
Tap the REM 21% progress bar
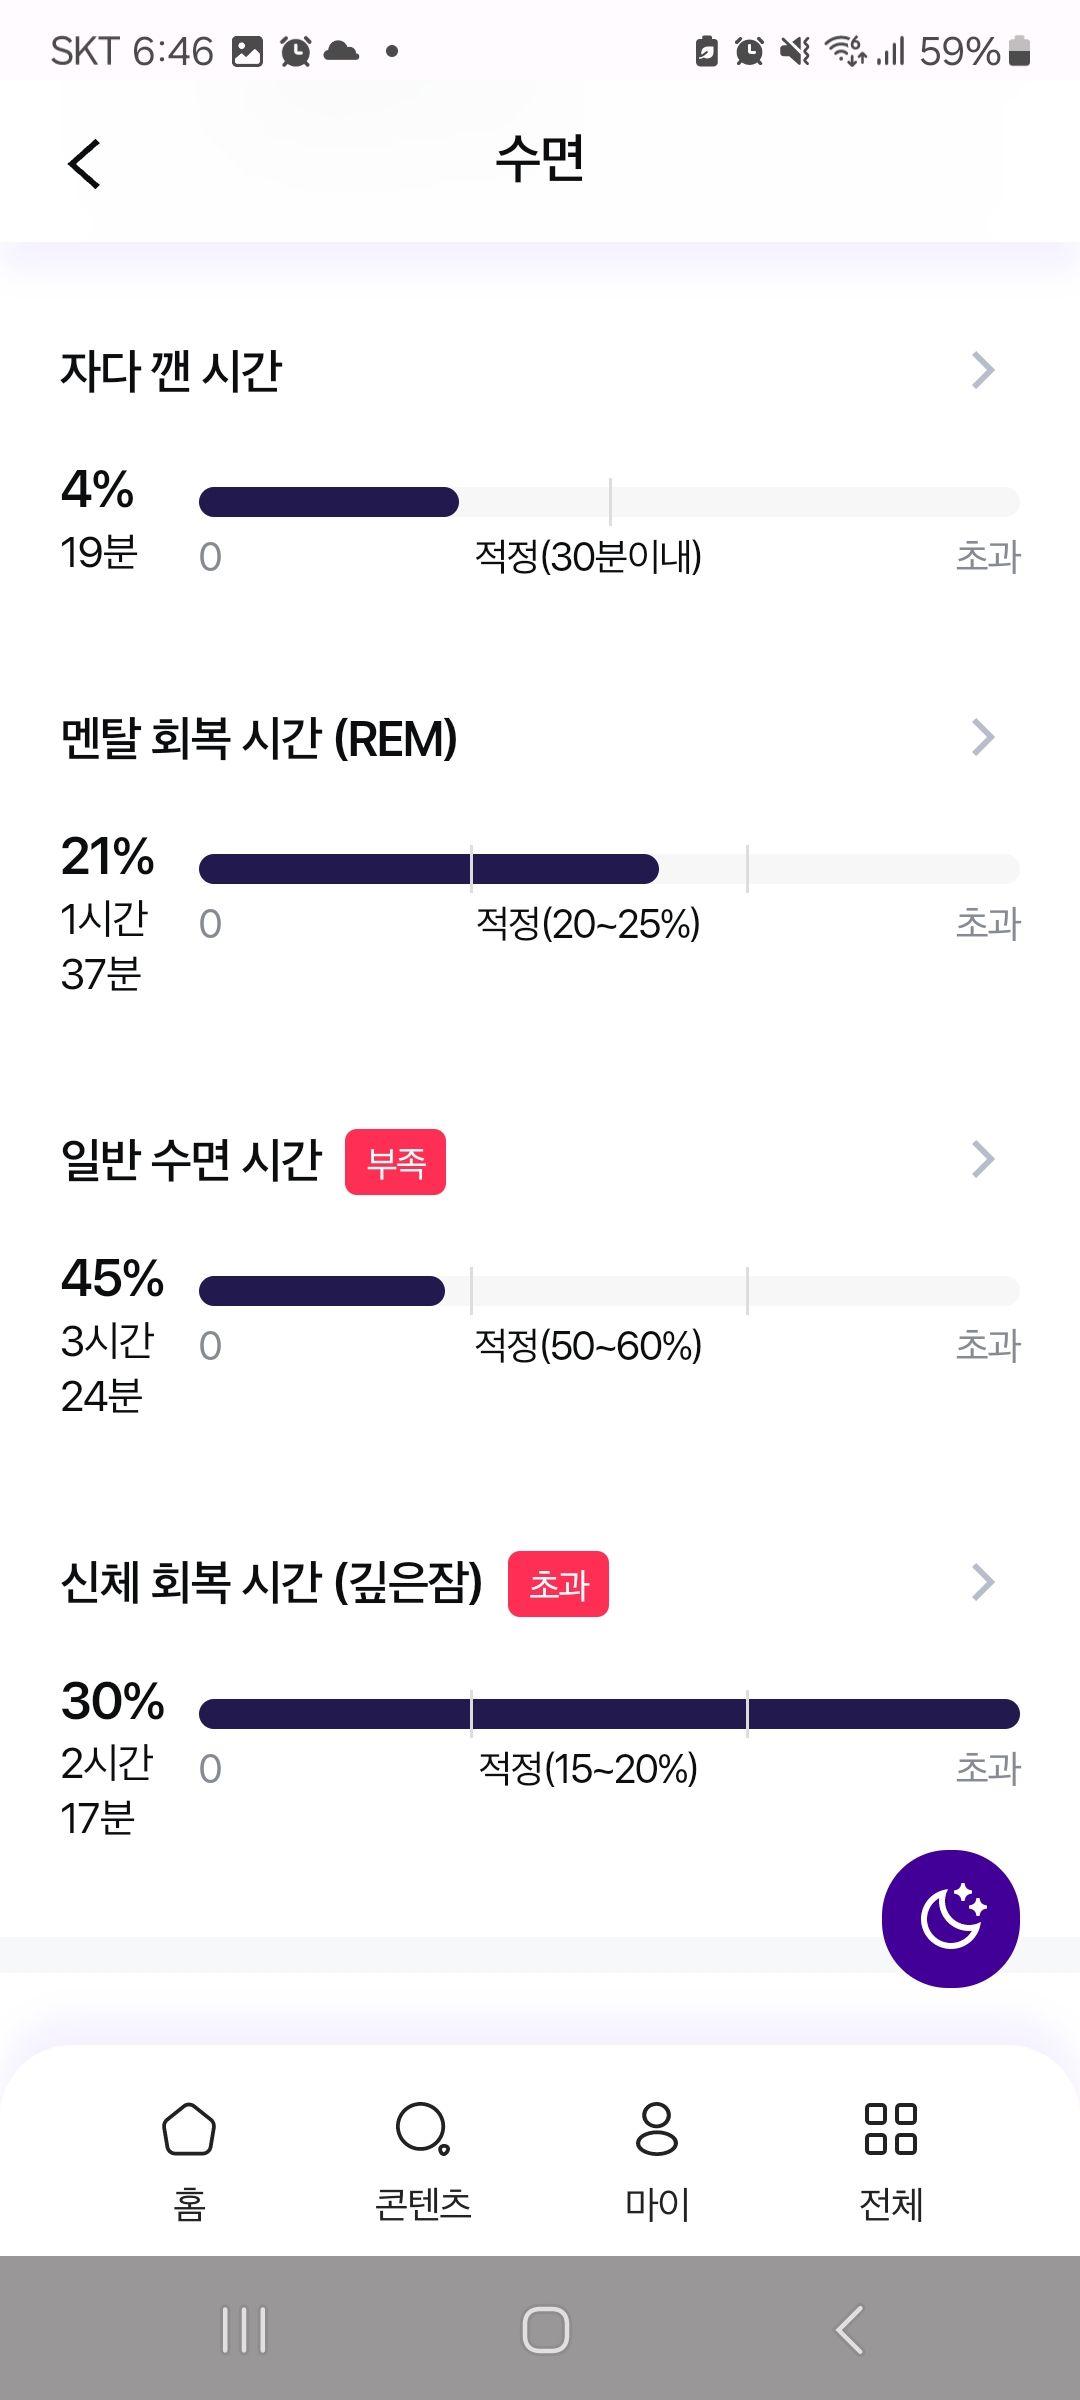pos(609,869)
